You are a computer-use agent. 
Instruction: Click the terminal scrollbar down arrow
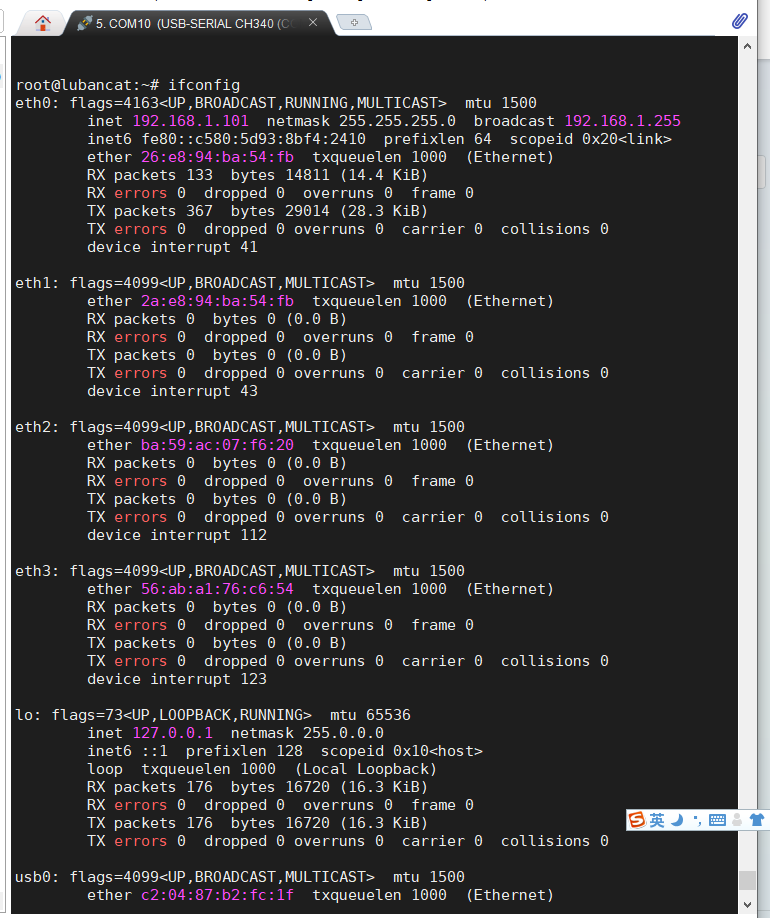click(747, 905)
